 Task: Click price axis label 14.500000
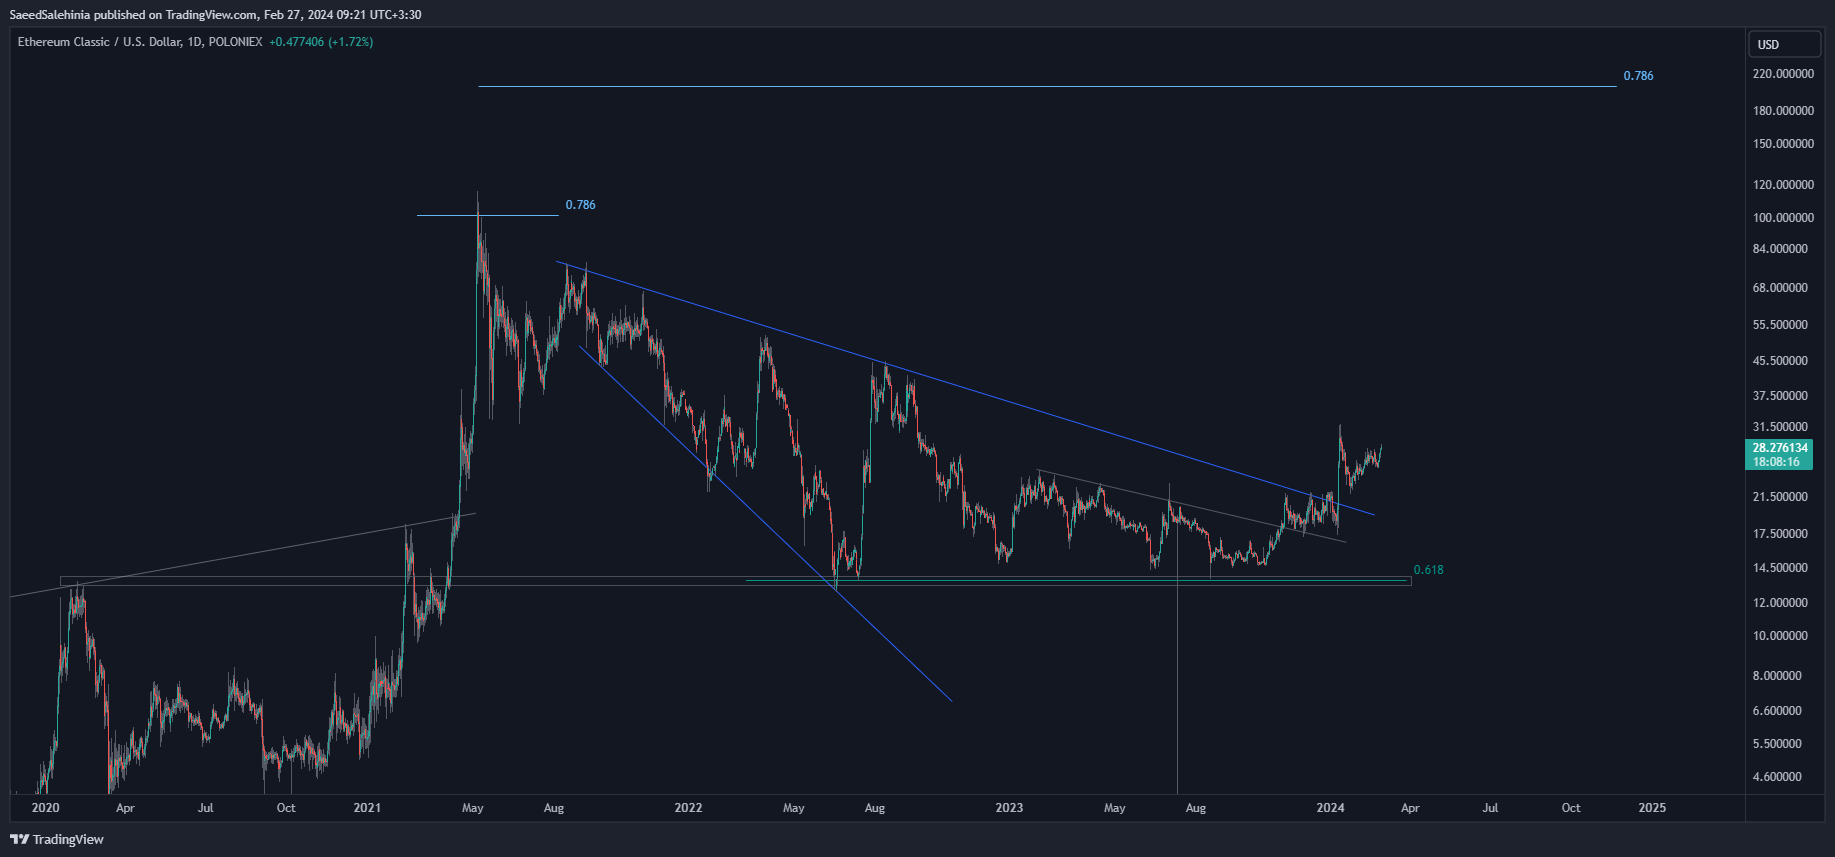click(1780, 568)
